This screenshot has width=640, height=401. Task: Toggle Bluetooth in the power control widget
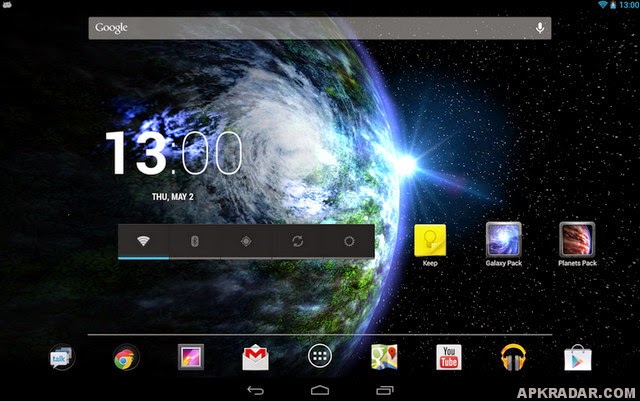[195, 241]
